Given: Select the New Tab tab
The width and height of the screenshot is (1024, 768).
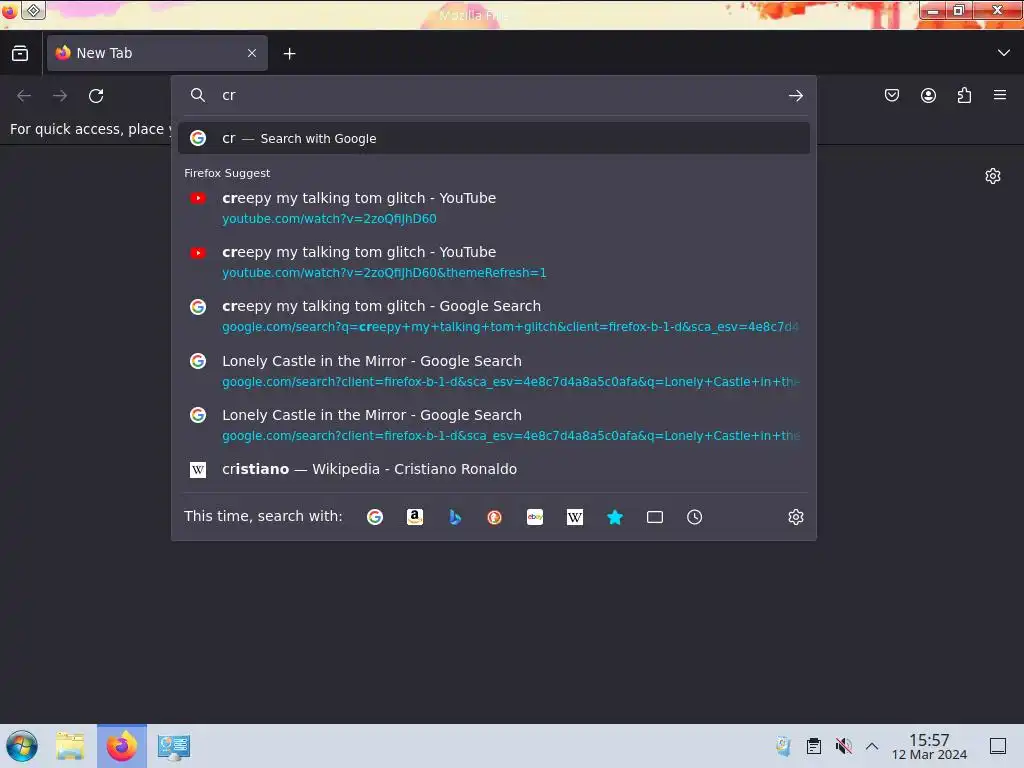Looking at the screenshot, I should pos(157,53).
